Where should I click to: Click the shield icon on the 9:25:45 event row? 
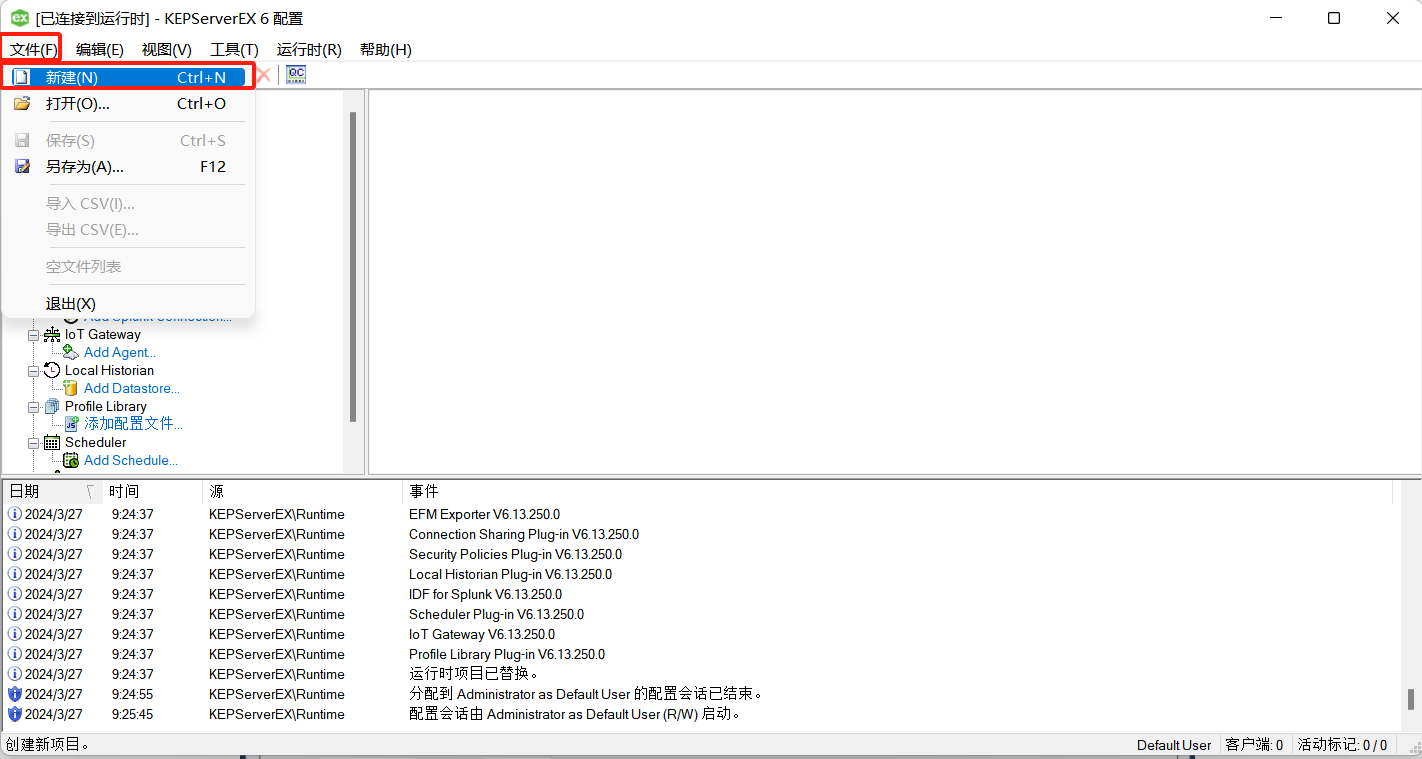pos(15,715)
